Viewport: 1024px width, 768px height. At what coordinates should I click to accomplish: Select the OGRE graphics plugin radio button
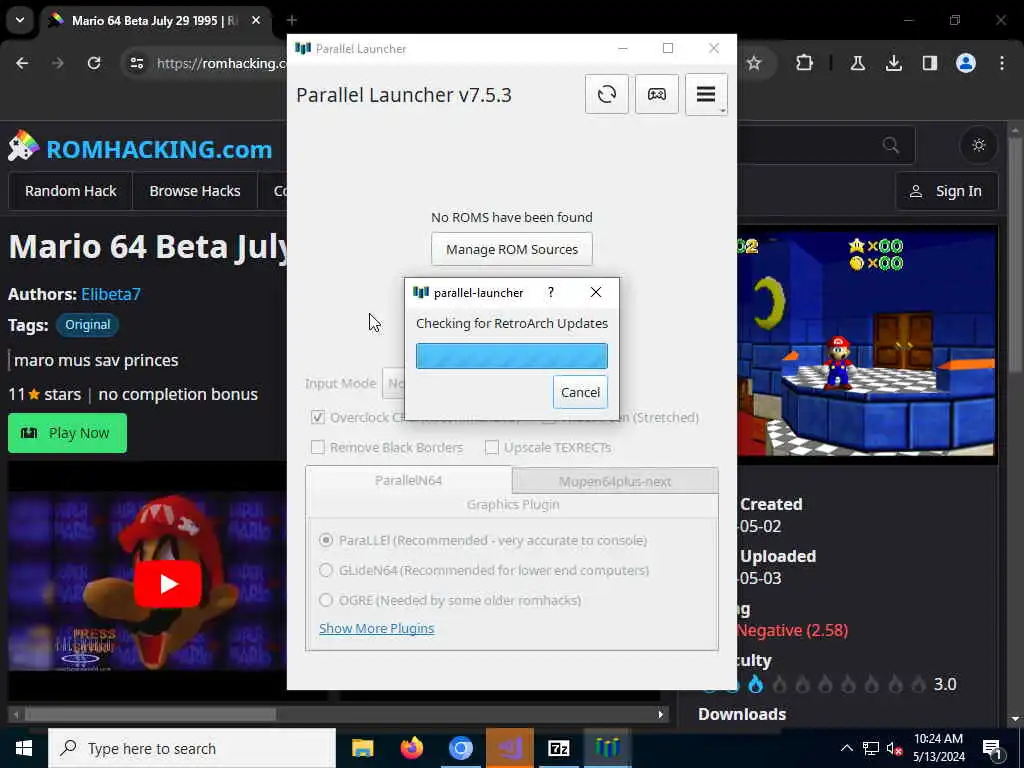[325, 600]
